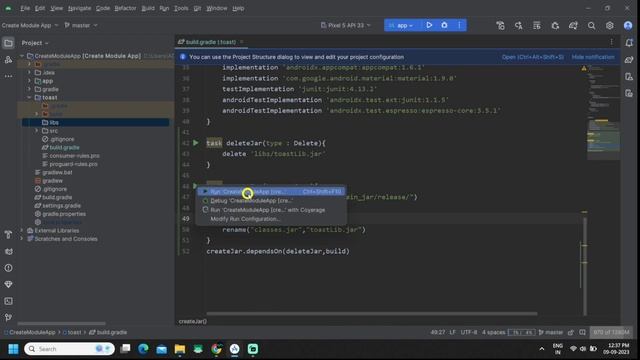Image resolution: width=640 pixels, height=360 pixels.
Task: Click the Debug app bug icon
Action: tap(444, 25)
